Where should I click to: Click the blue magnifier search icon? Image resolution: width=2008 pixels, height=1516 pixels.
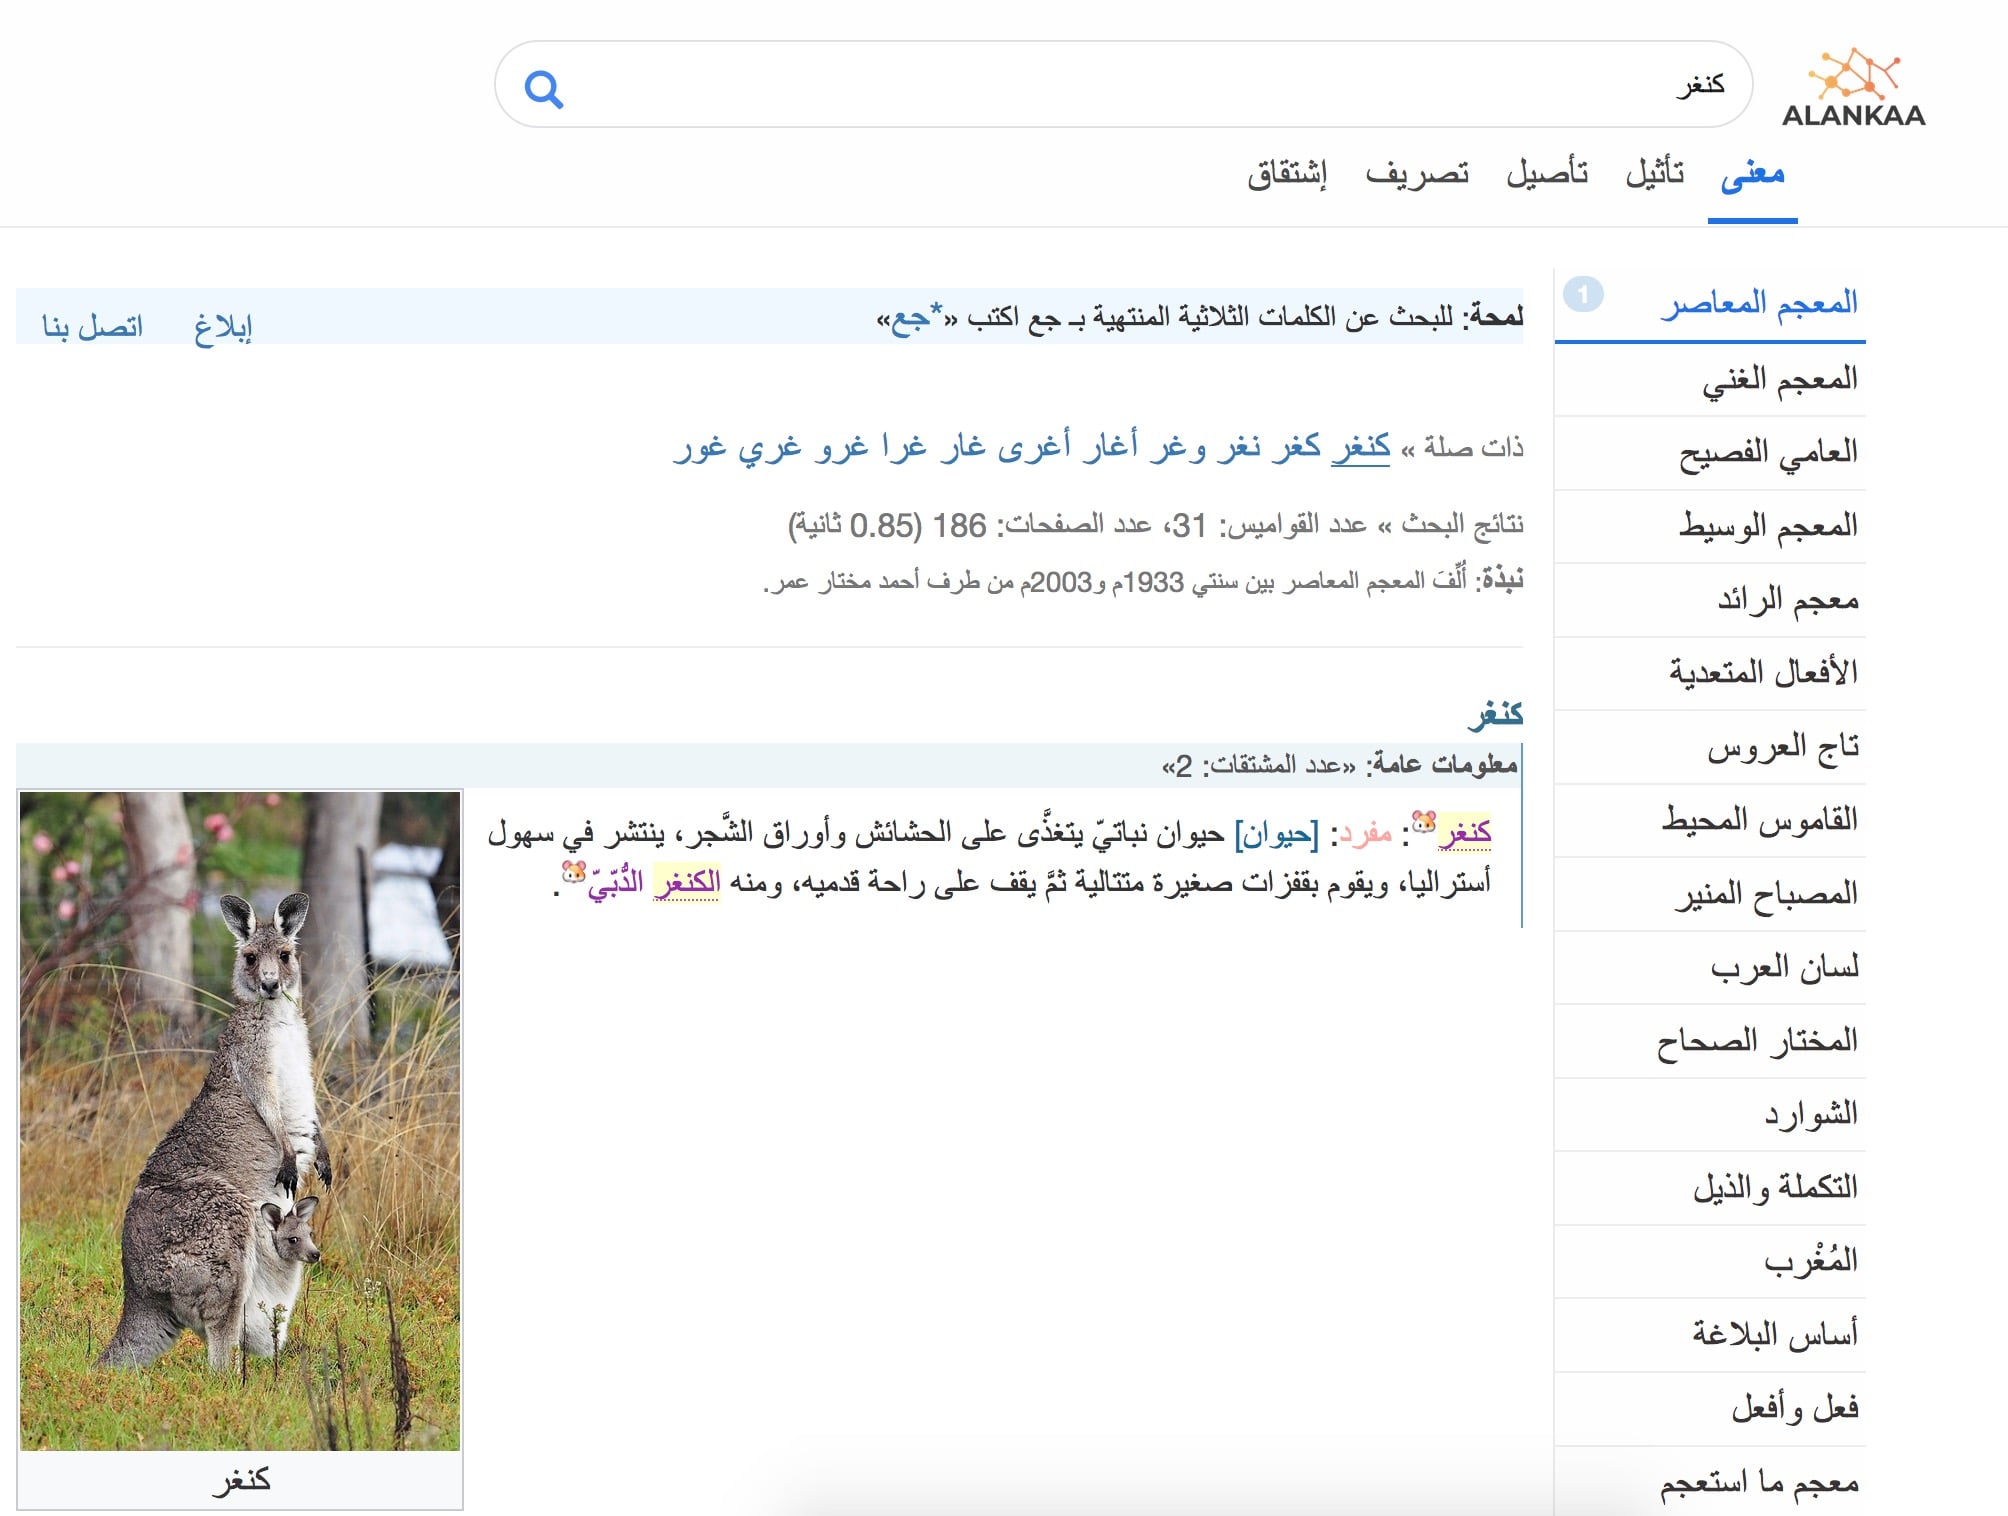(x=544, y=89)
